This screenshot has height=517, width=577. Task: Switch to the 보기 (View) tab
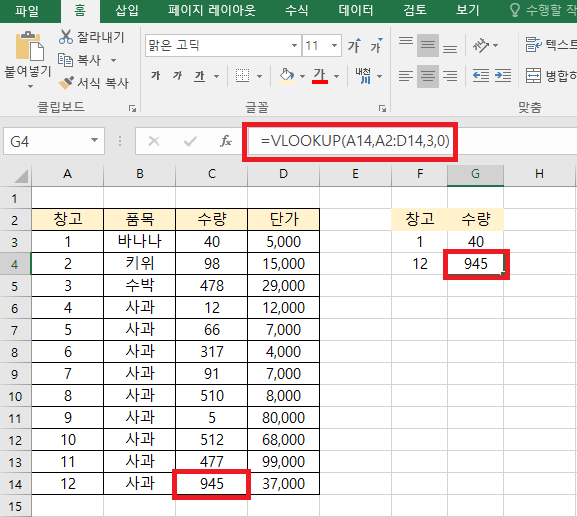click(468, 11)
